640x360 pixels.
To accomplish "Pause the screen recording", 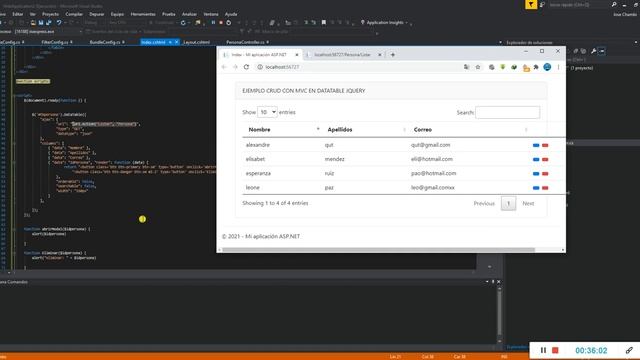I will pyautogui.click(x=543, y=350).
